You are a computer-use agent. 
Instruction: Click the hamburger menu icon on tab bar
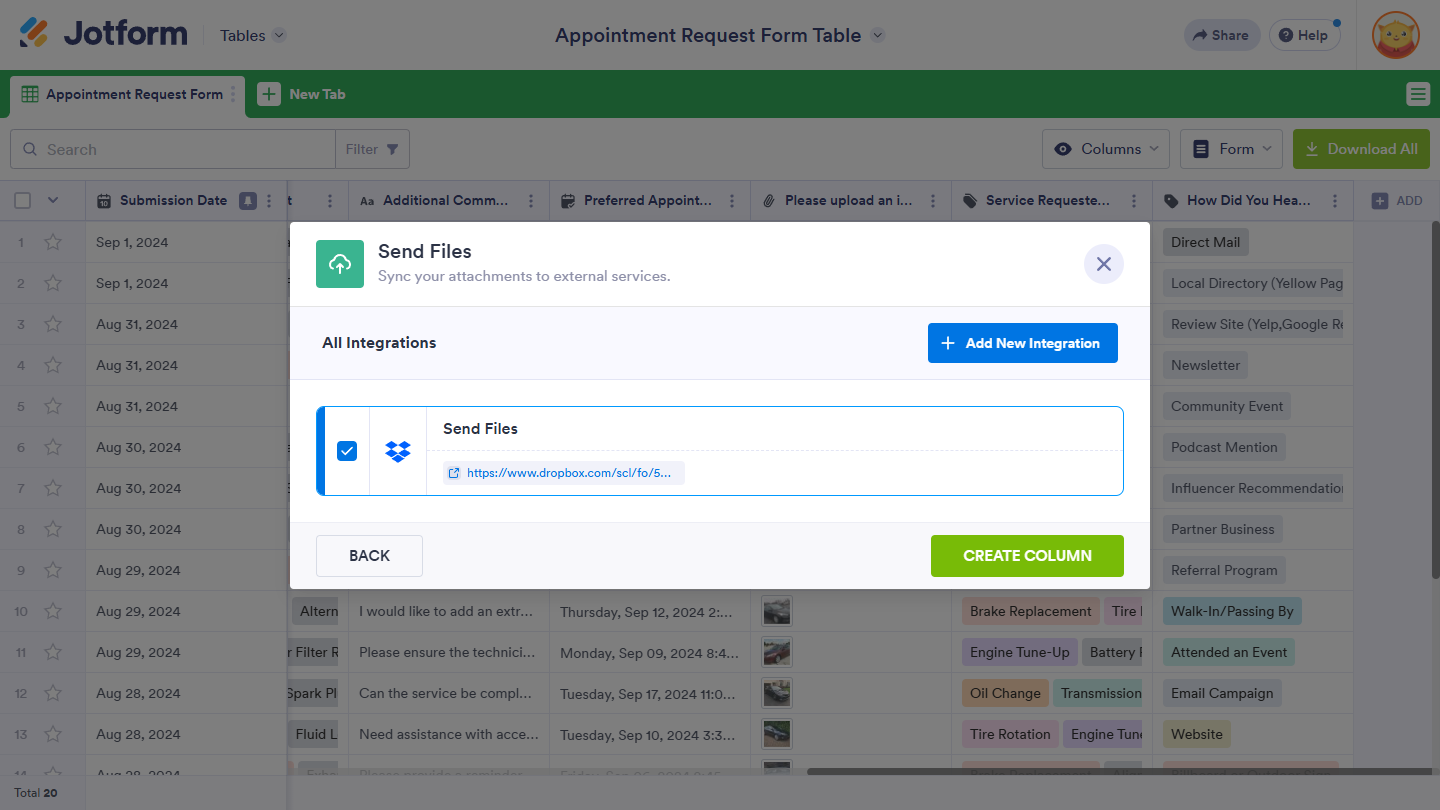(x=1417, y=94)
